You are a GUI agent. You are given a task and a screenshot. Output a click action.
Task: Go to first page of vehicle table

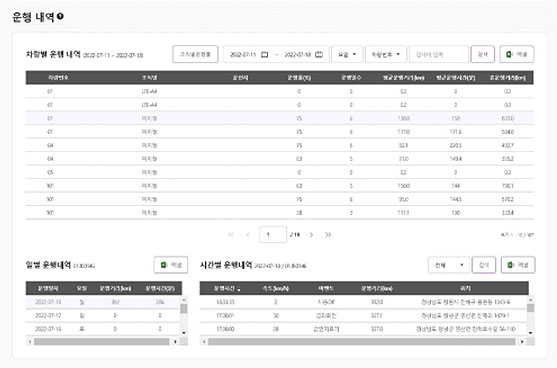(x=231, y=234)
